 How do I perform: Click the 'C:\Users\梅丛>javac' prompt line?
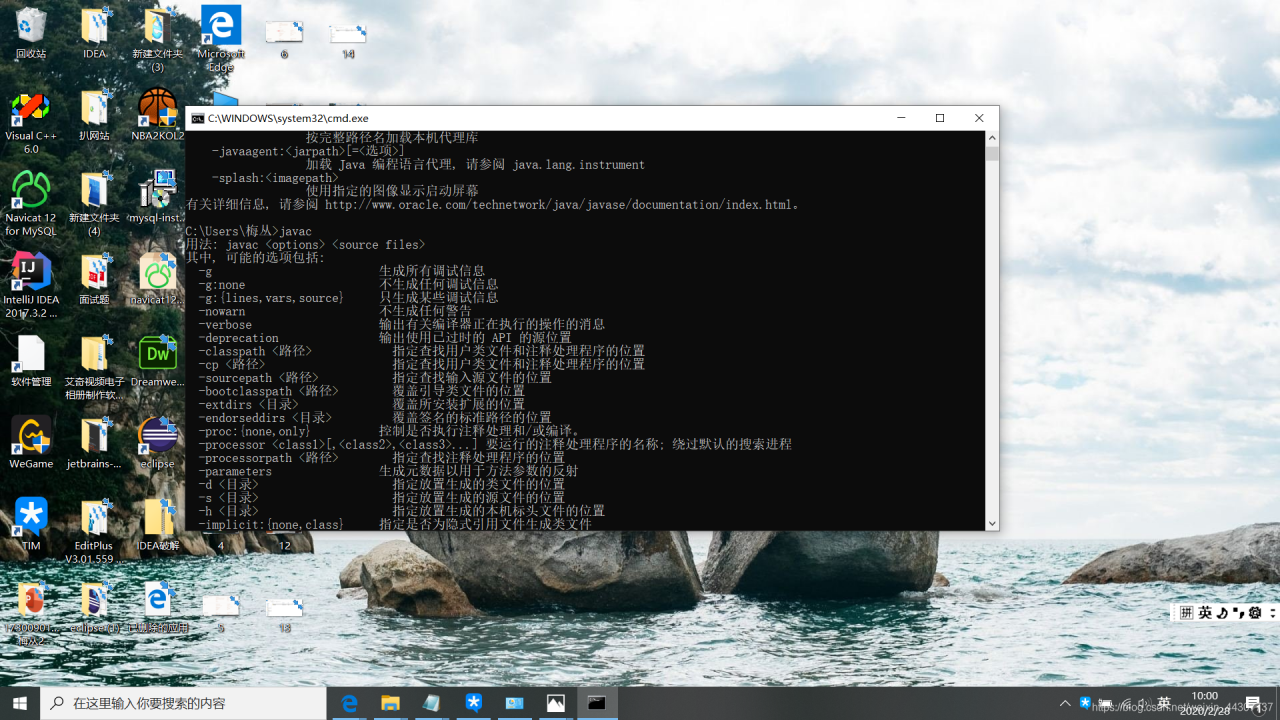click(249, 231)
